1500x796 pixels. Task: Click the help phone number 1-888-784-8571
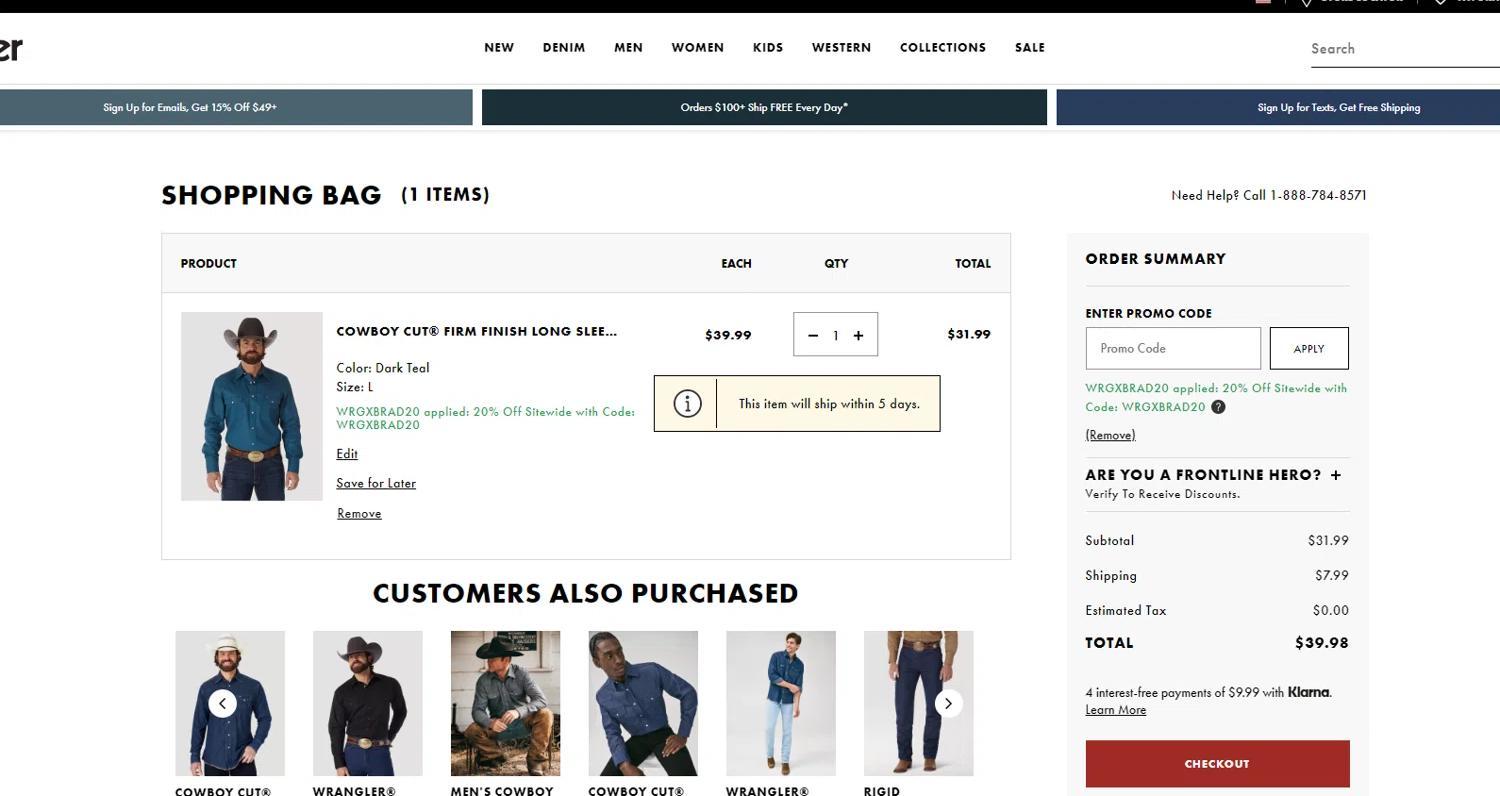pyautogui.click(x=1318, y=195)
